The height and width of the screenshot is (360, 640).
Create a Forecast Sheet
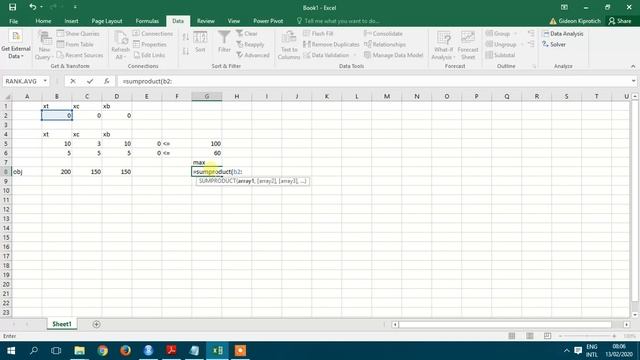pyautogui.click(x=468, y=45)
